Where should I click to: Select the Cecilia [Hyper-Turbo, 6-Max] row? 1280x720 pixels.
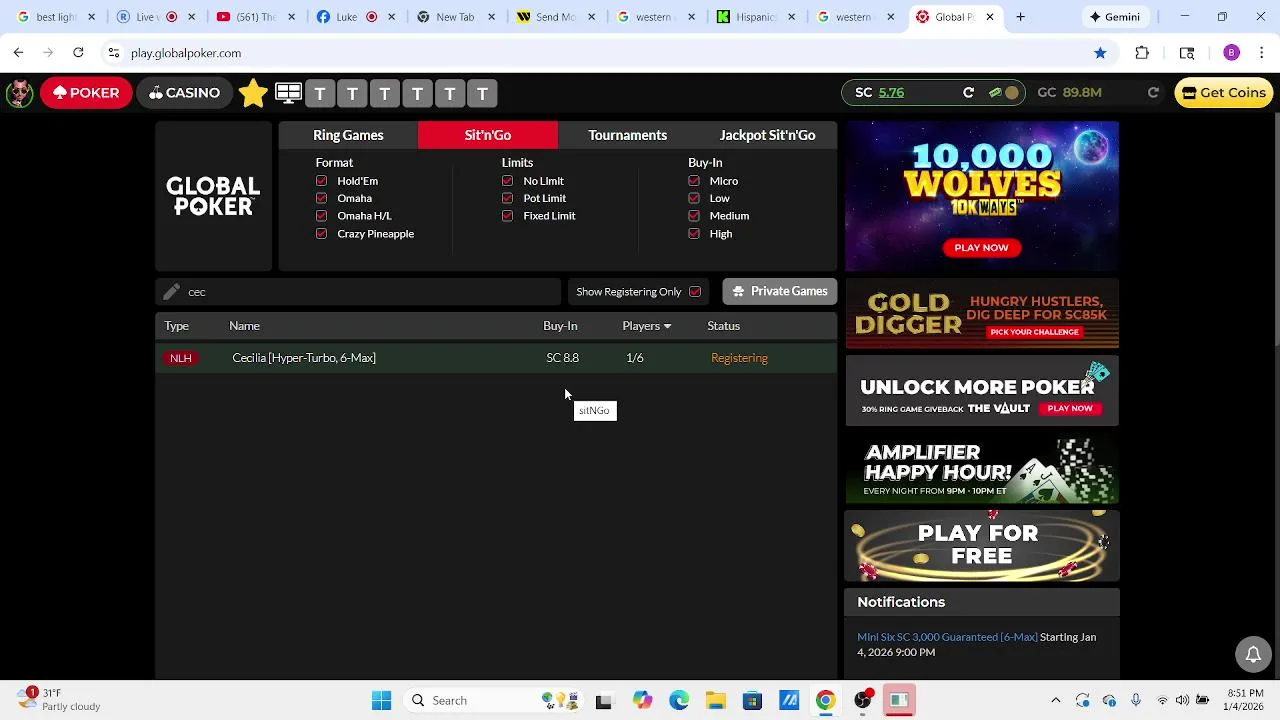[496, 358]
